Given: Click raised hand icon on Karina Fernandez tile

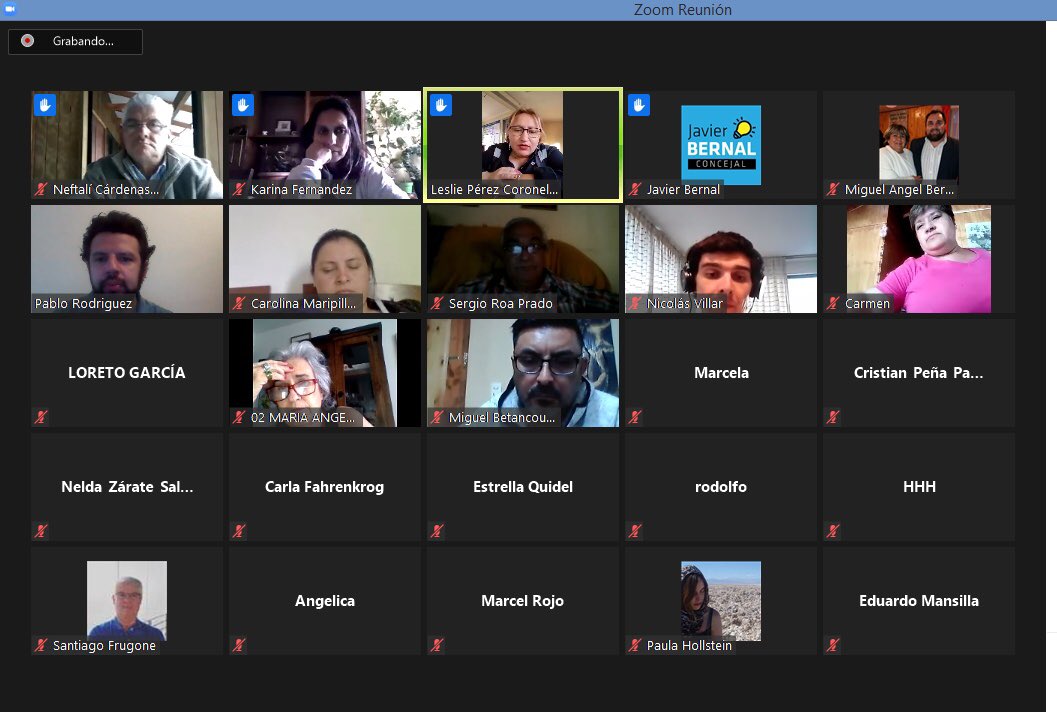Looking at the screenshot, I should (x=243, y=105).
